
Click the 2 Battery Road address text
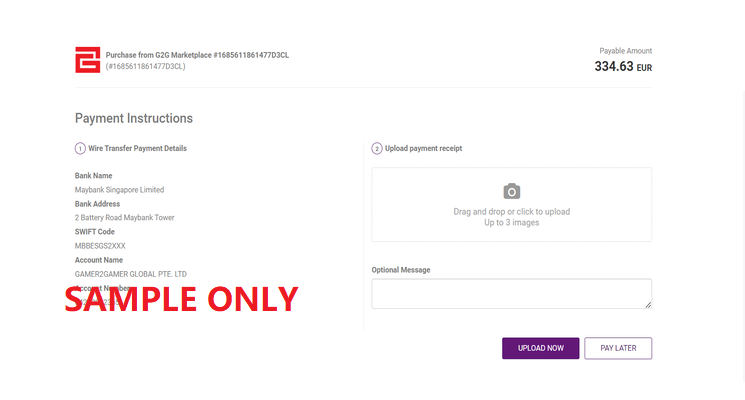coord(124,218)
